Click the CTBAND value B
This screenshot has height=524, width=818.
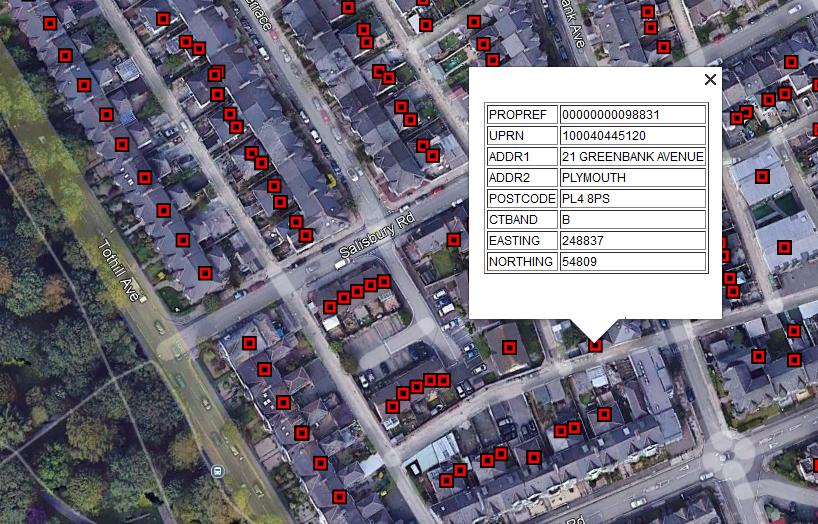[x=632, y=220]
